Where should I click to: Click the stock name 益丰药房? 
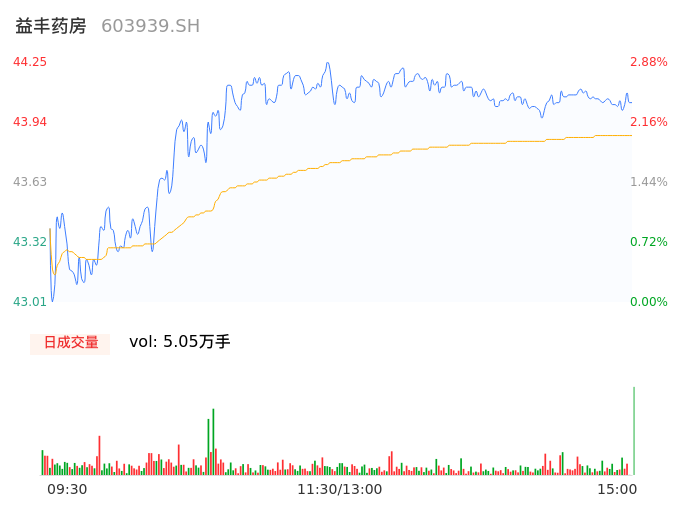coord(51,26)
